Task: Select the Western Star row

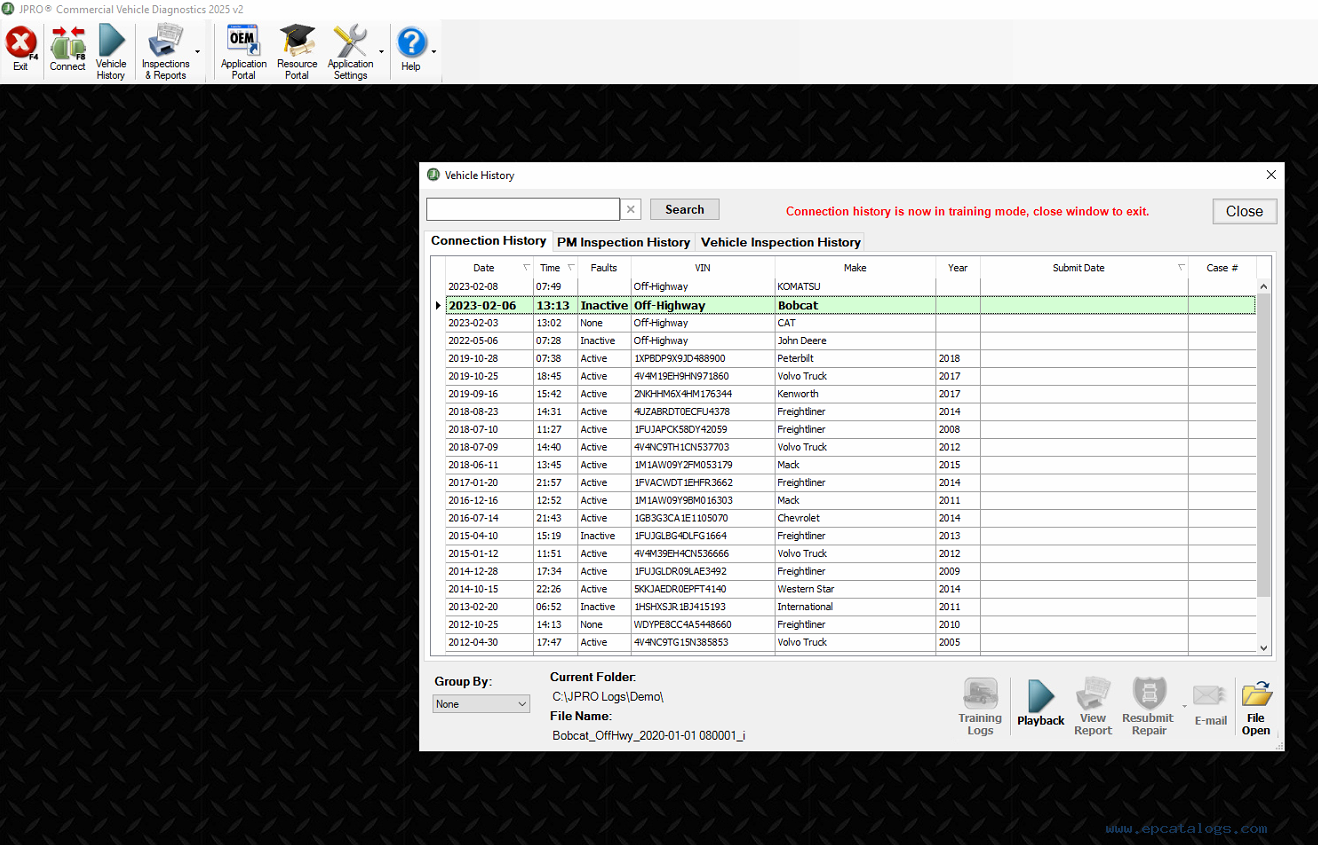Action: [850, 589]
